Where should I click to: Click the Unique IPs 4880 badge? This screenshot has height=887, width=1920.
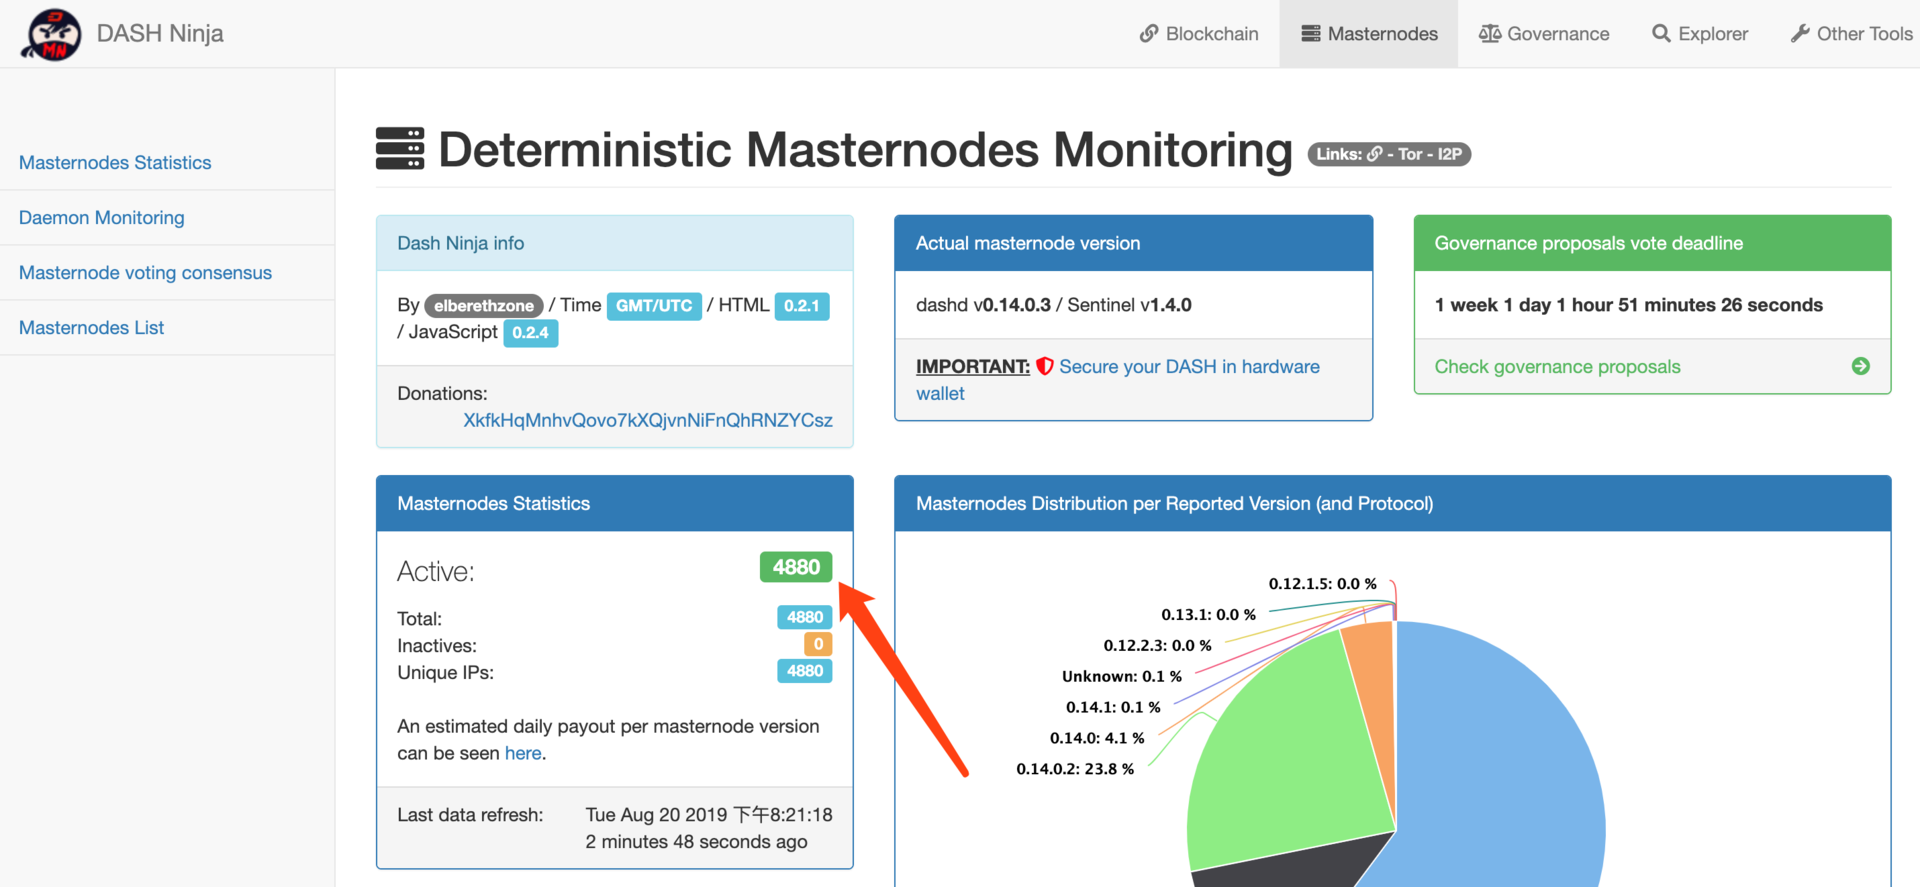coord(805,671)
